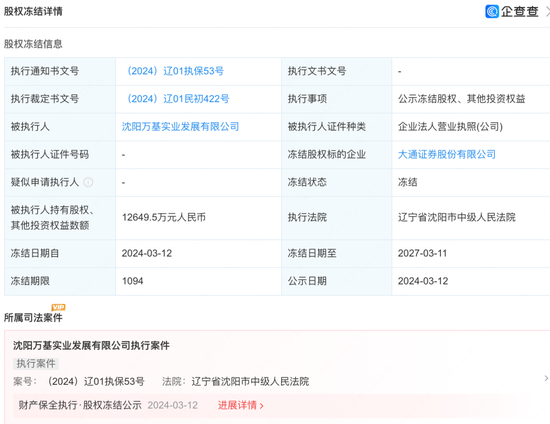Open the (2024)辽01民初422号 ruling link
Viewport: 550px width, 424px height.
coord(178,99)
